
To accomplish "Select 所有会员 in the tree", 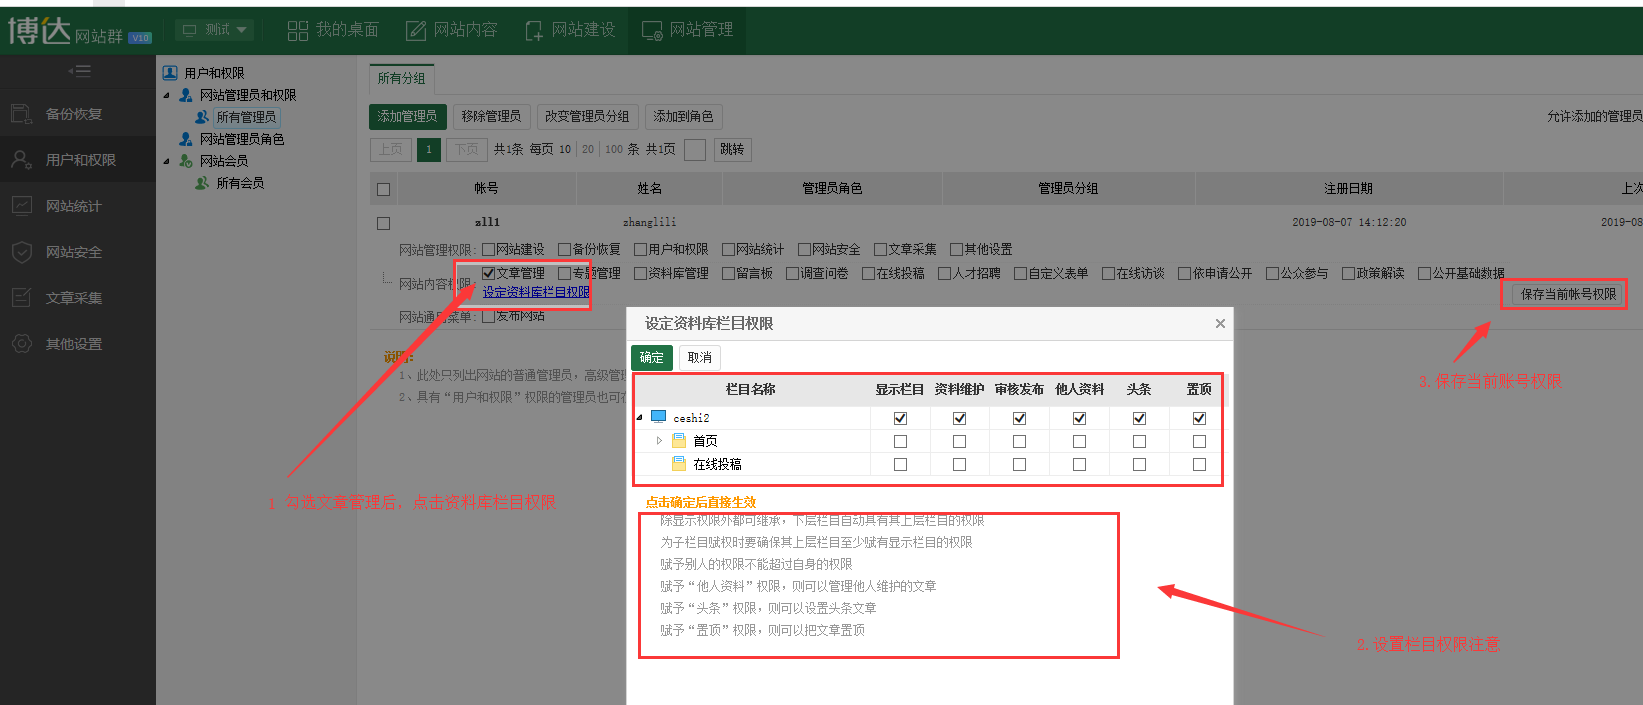I will (240, 183).
